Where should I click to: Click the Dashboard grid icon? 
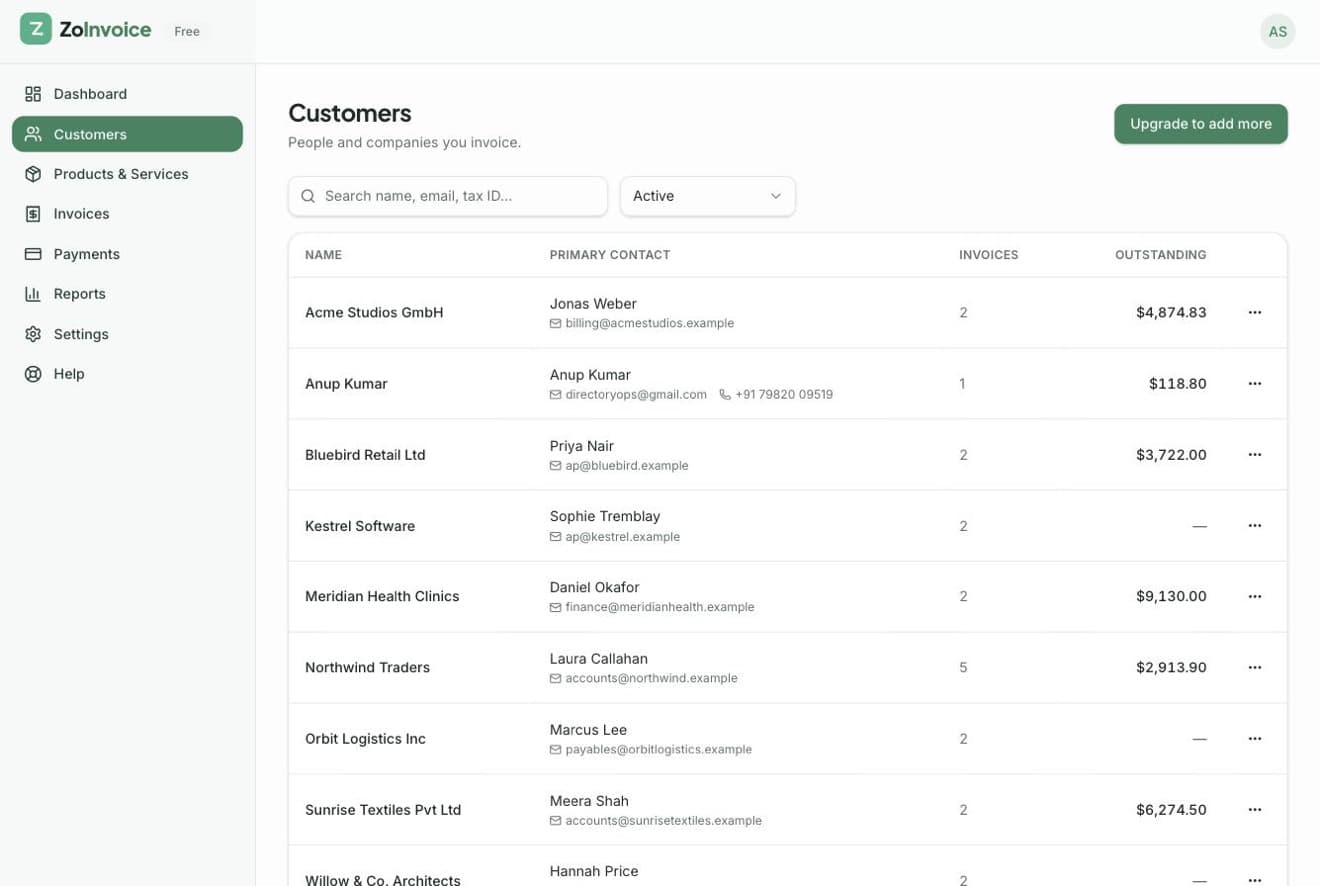coord(33,94)
